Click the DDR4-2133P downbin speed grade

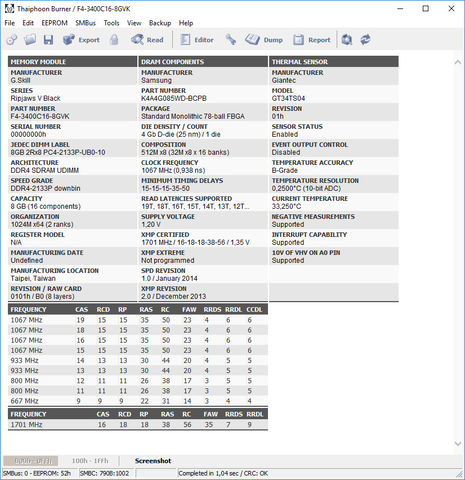click(45, 188)
